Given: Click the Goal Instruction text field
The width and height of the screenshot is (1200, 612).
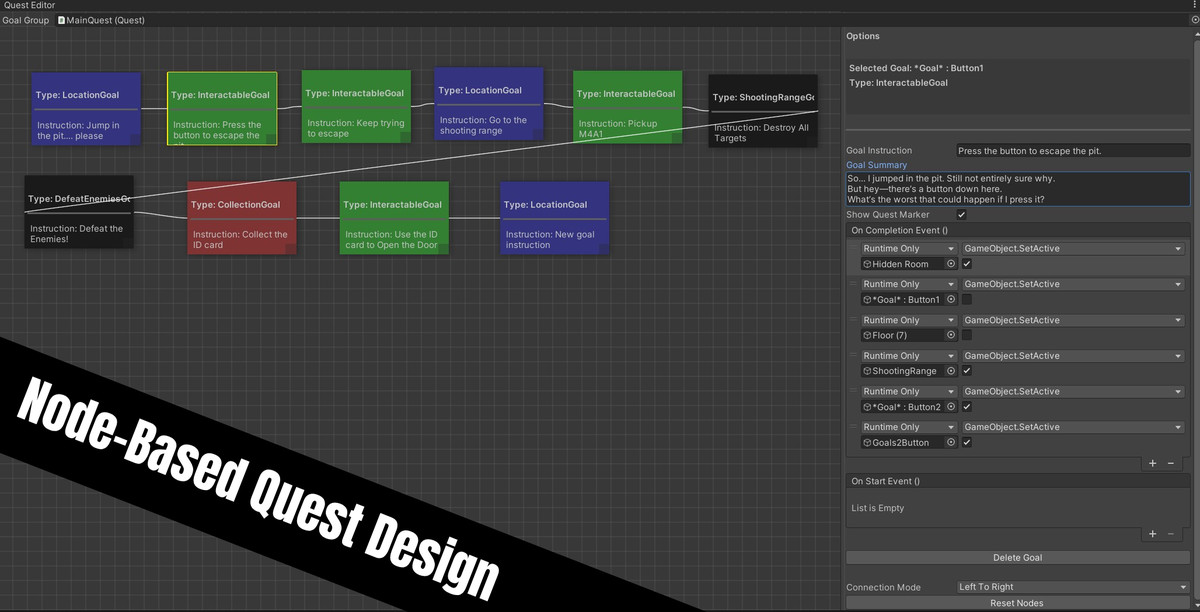Looking at the screenshot, I should (x=1072, y=151).
